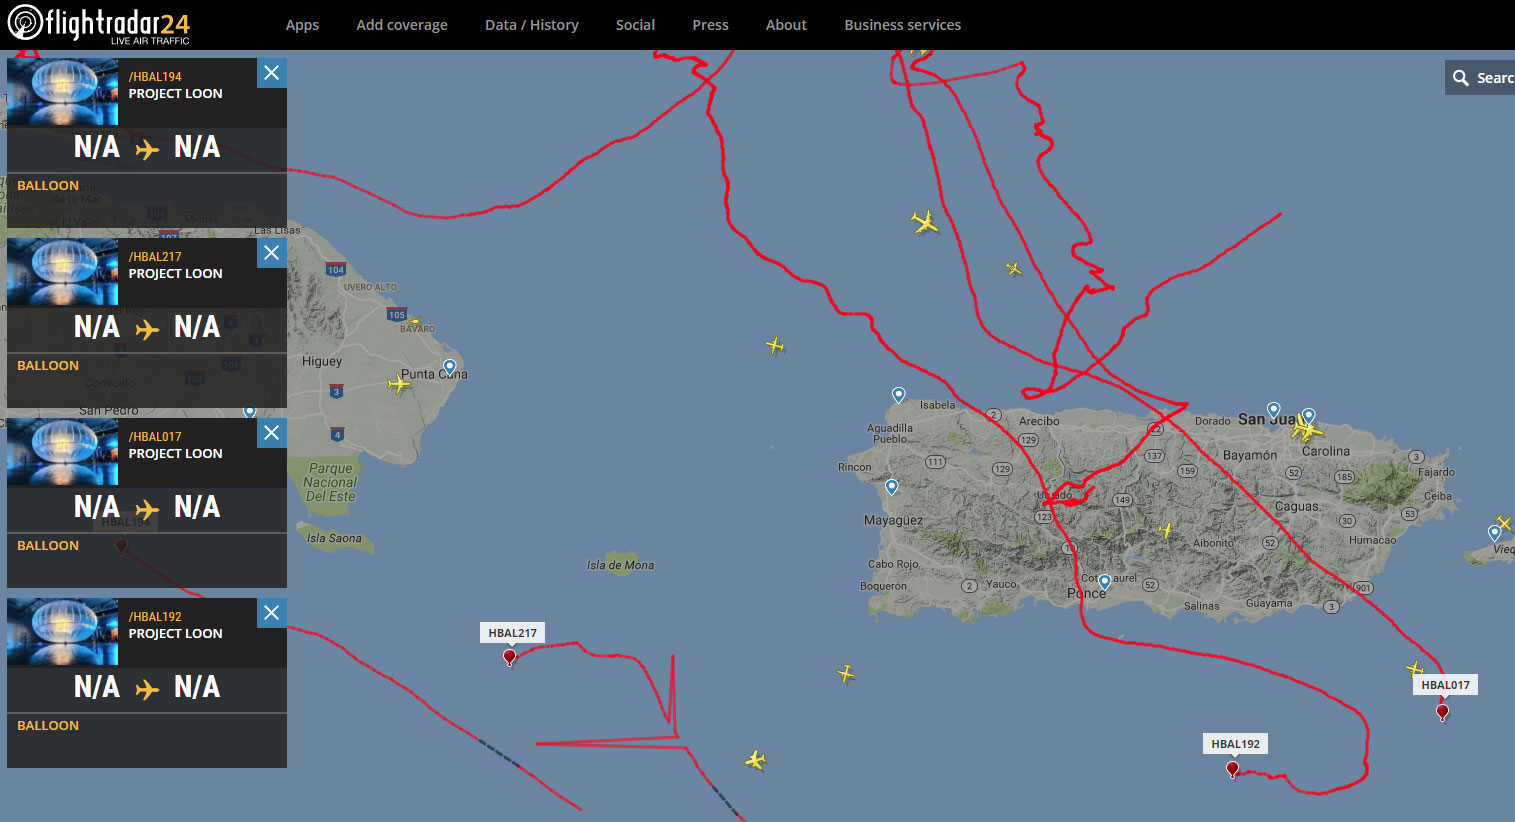
Task: Select the aircraft icon just left of Punta Cana label
Action: (x=399, y=383)
